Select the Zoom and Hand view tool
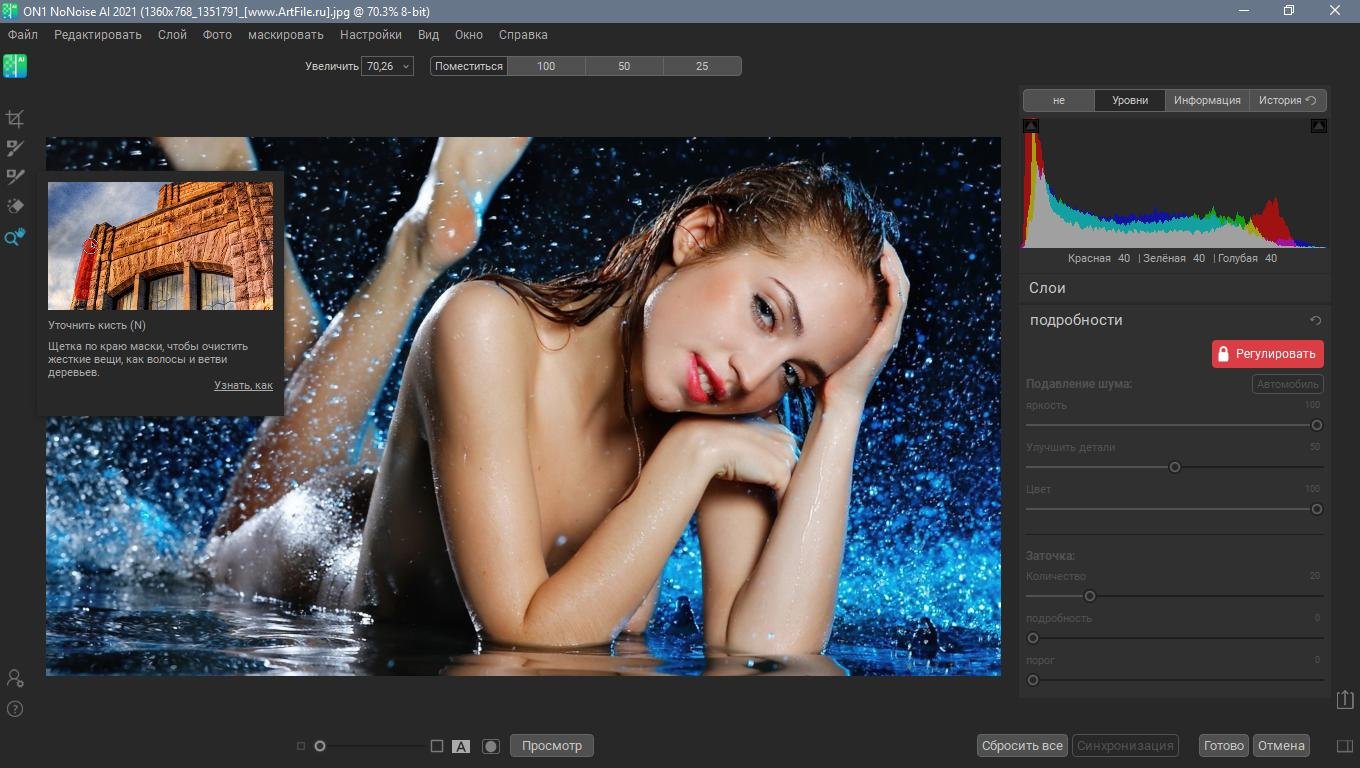Image resolution: width=1360 pixels, height=768 pixels. [x=15, y=237]
